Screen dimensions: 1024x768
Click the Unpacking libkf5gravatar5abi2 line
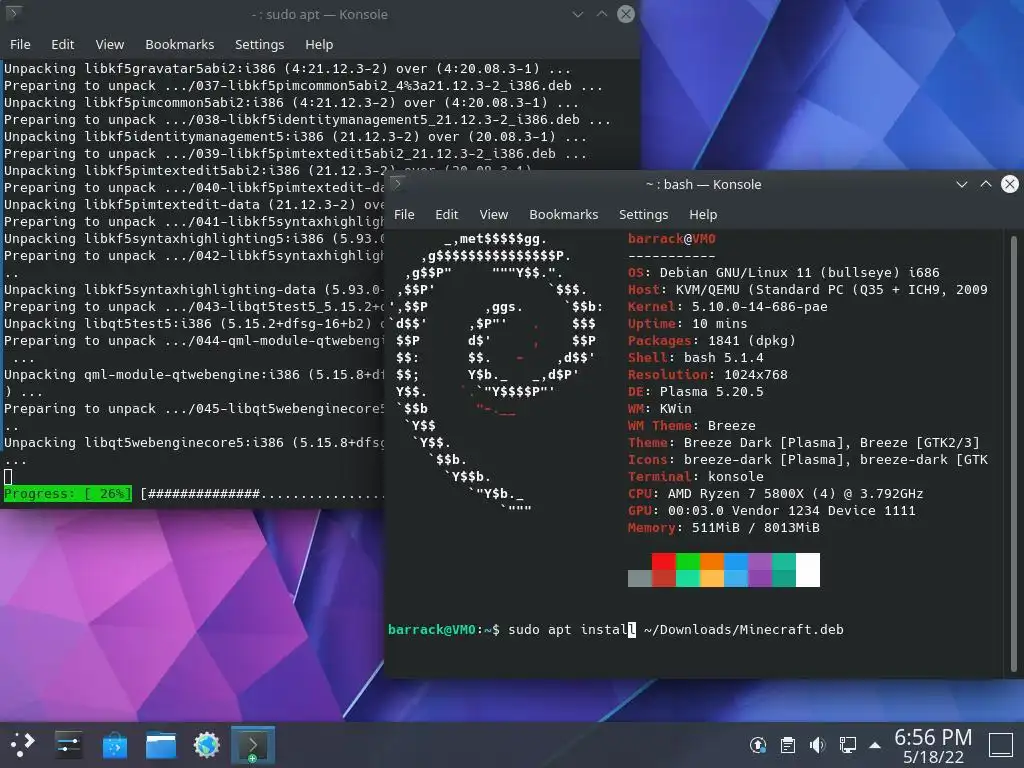click(x=287, y=69)
